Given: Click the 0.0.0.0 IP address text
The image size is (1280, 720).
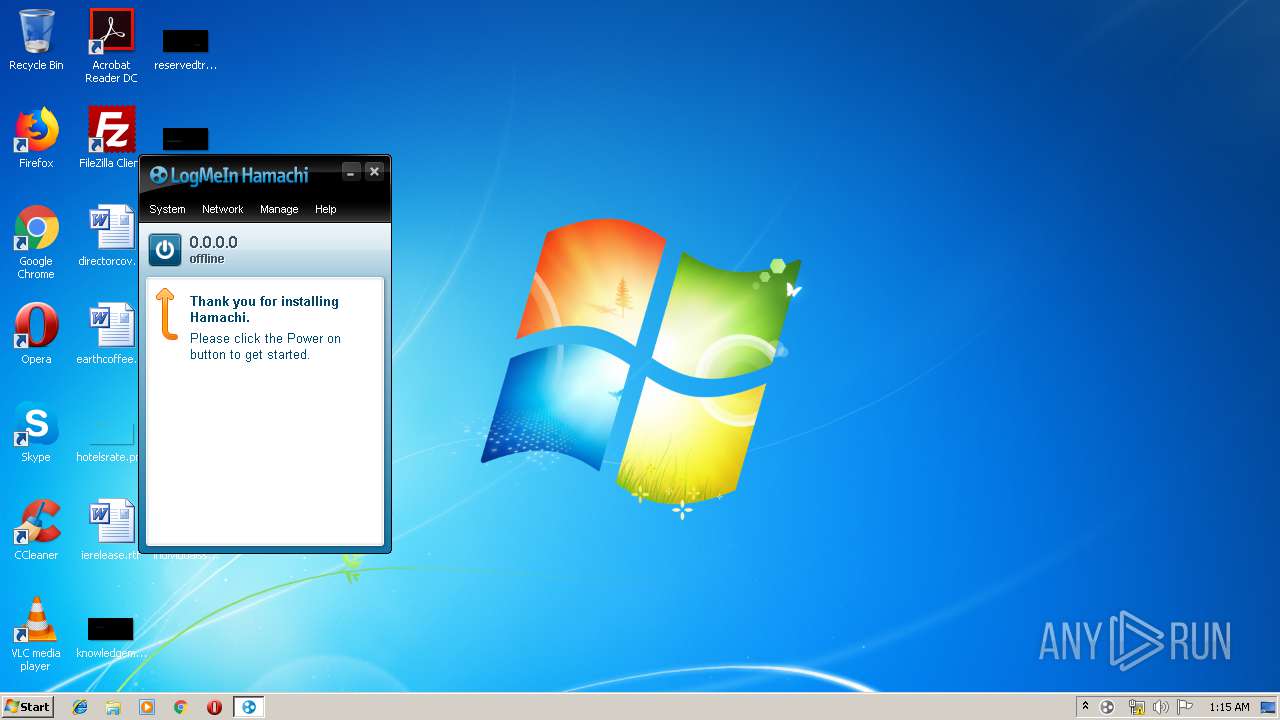Looking at the screenshot, I should pyautogui.click(x=213, y=242).
